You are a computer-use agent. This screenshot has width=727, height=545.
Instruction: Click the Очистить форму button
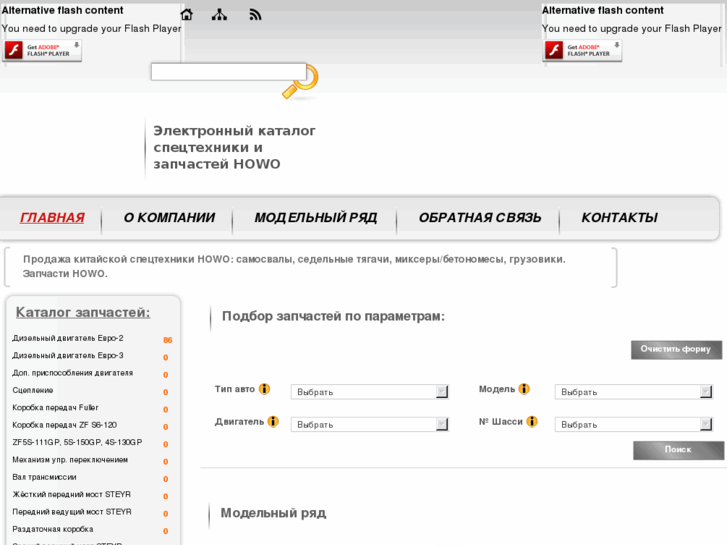(676, 350)
